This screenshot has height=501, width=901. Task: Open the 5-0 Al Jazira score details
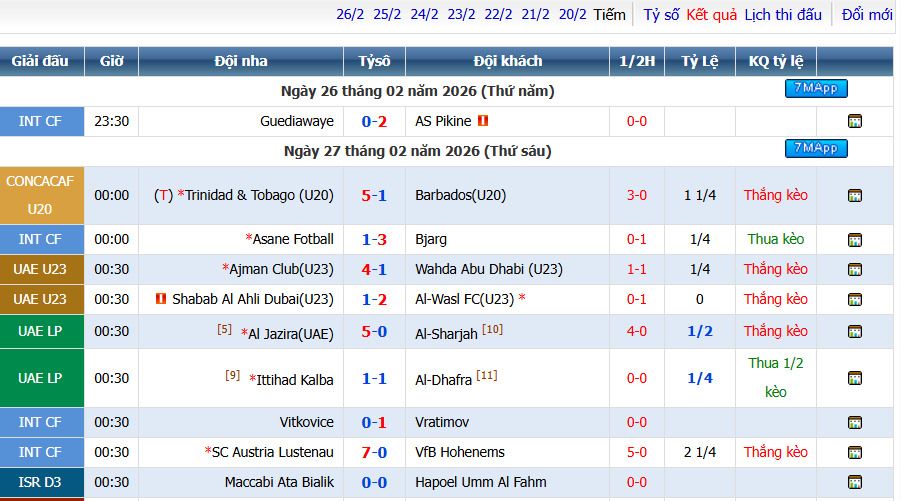(374, 332)
